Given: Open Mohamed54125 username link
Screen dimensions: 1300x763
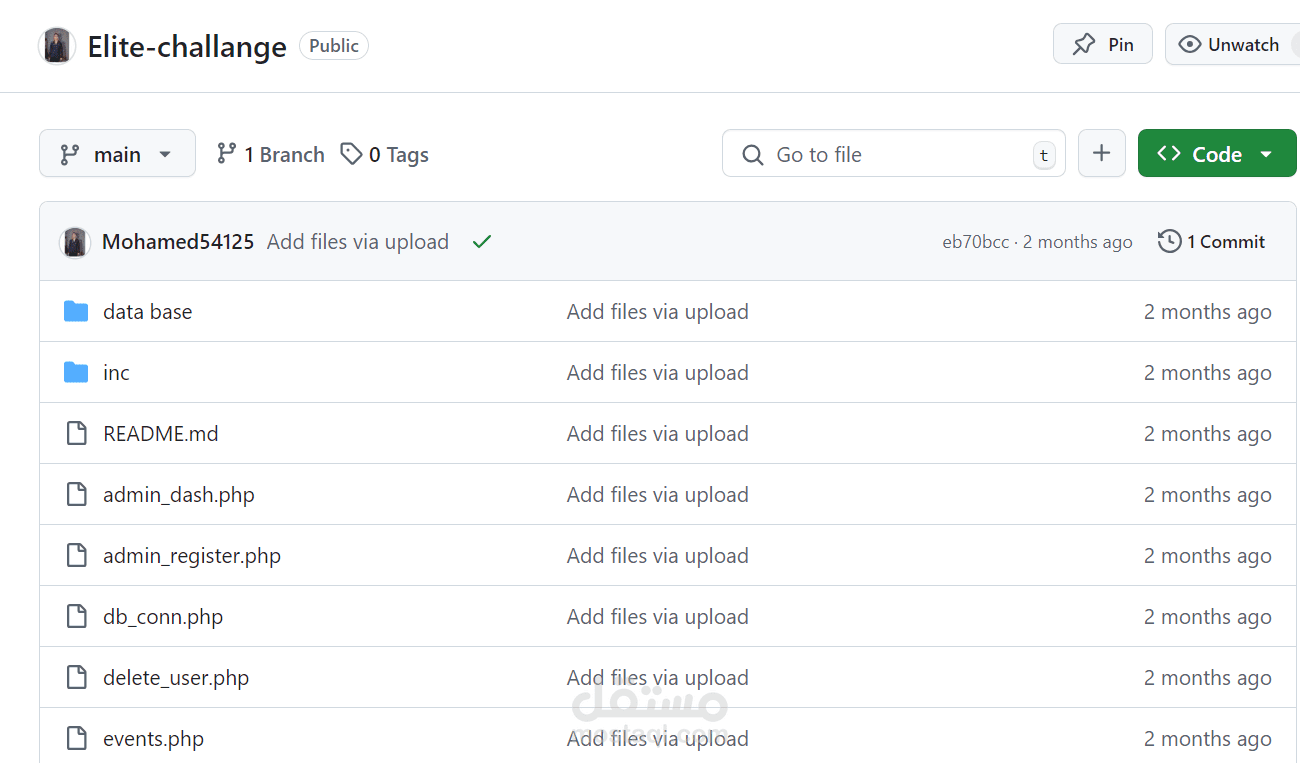Looking at the screenshot, I should (x=178, y=242).
